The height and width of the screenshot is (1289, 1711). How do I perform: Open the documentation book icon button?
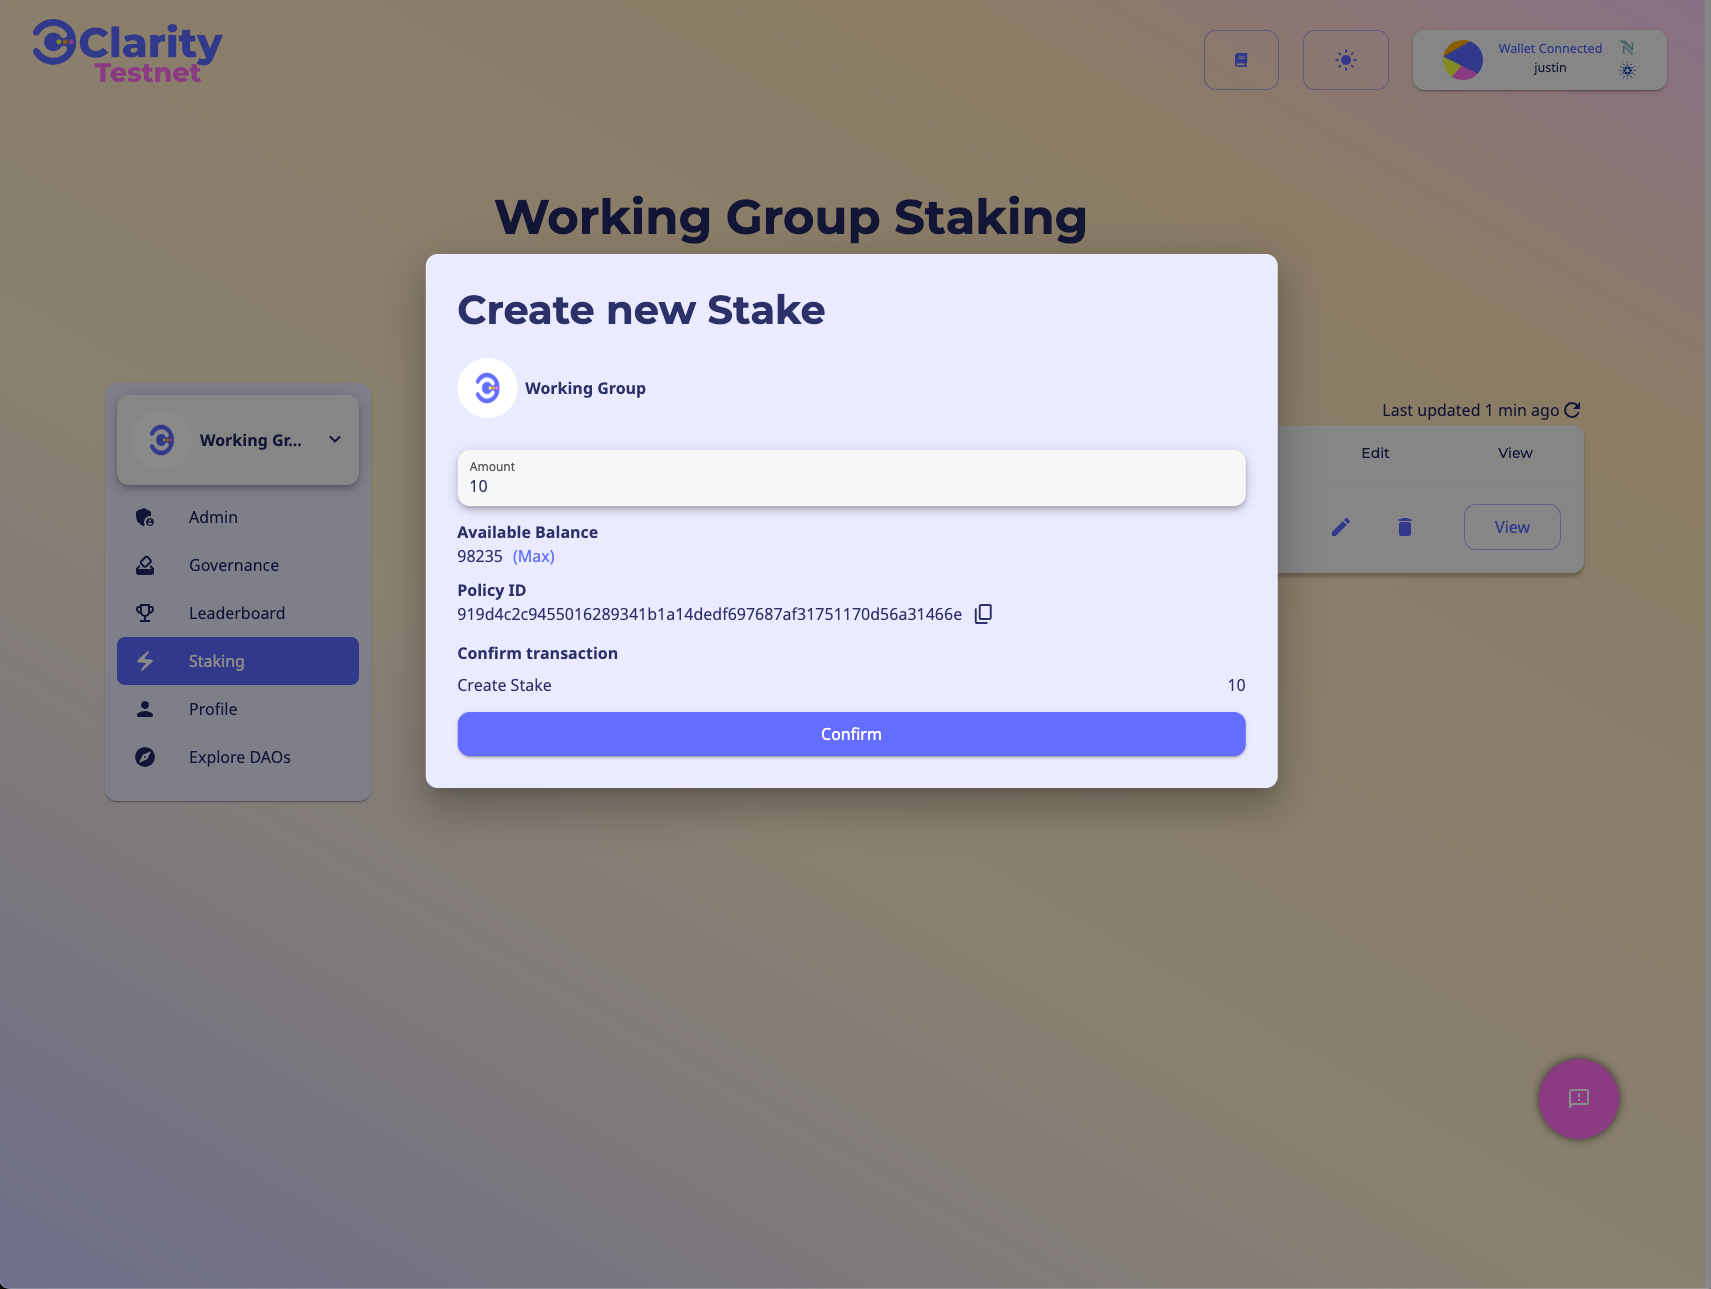(x=1241, y=60)
